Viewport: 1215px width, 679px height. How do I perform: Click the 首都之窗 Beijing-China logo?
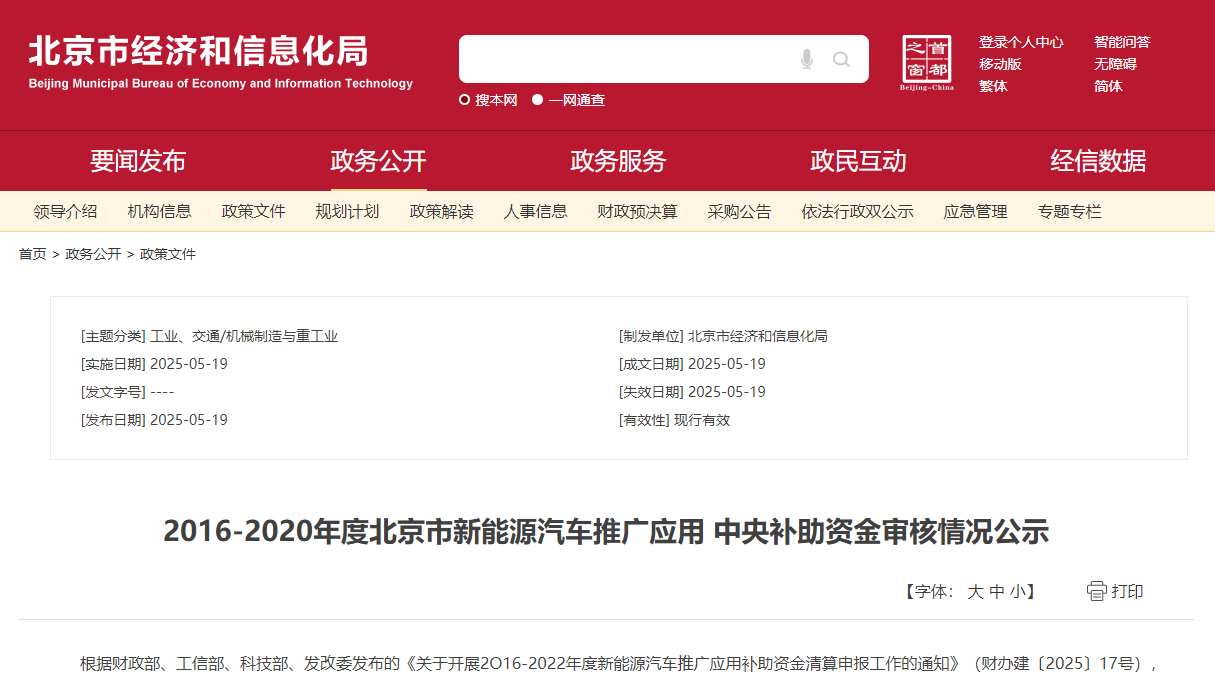click(x=927, y=62)
